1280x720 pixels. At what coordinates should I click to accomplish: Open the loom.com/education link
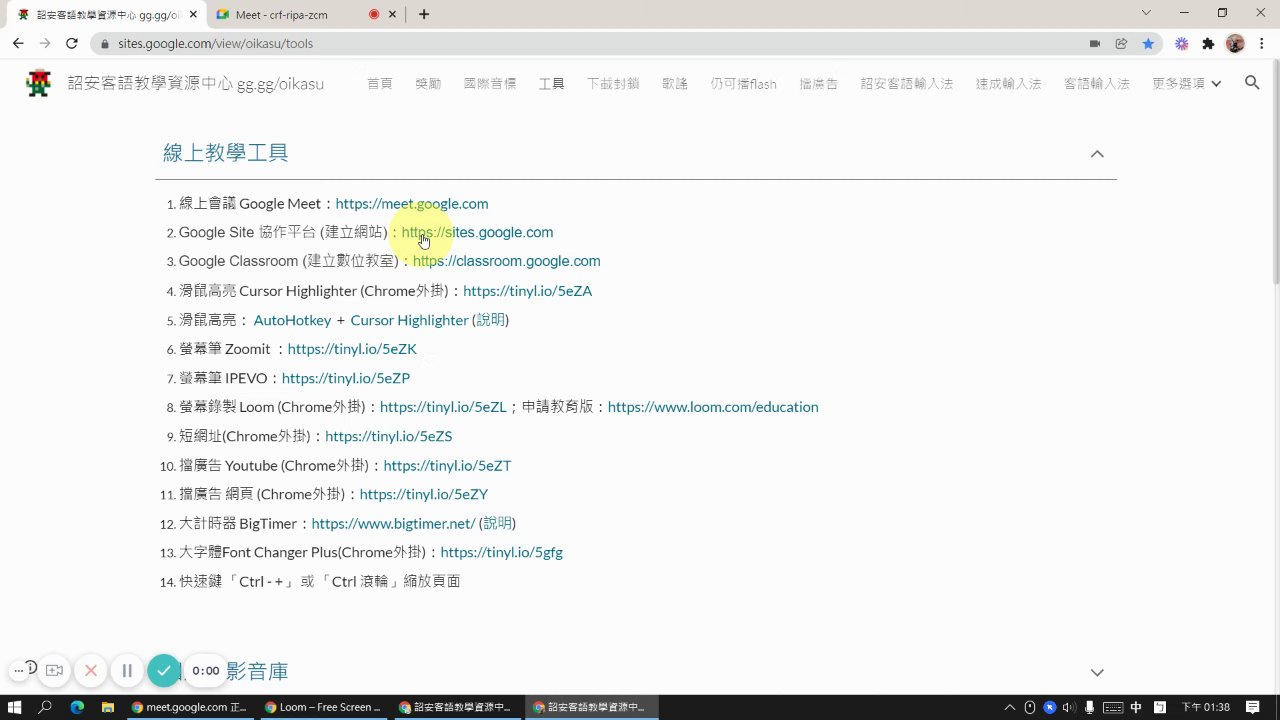point(713,407)
